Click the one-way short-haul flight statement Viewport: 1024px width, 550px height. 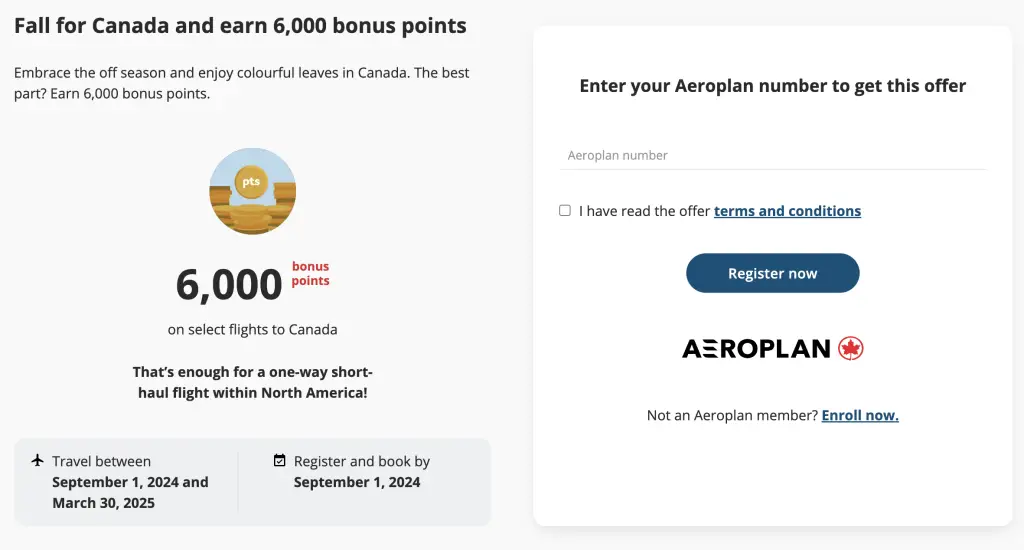(251, 382)
